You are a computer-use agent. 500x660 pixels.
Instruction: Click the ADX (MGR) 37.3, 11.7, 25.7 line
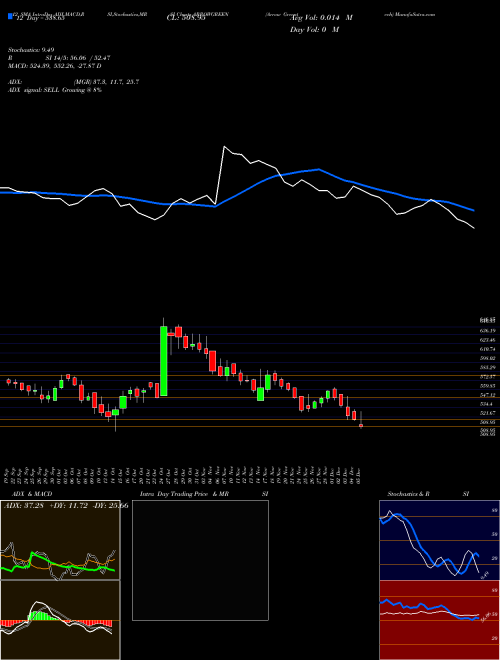coord(74,82)
